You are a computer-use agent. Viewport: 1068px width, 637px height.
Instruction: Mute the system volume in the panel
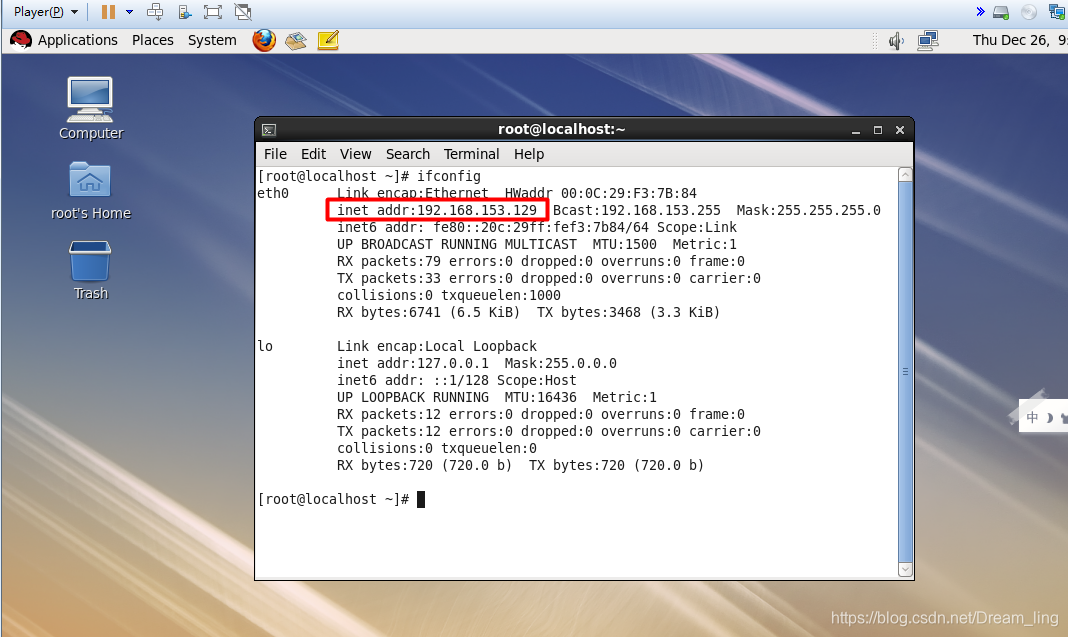point(897,40)
